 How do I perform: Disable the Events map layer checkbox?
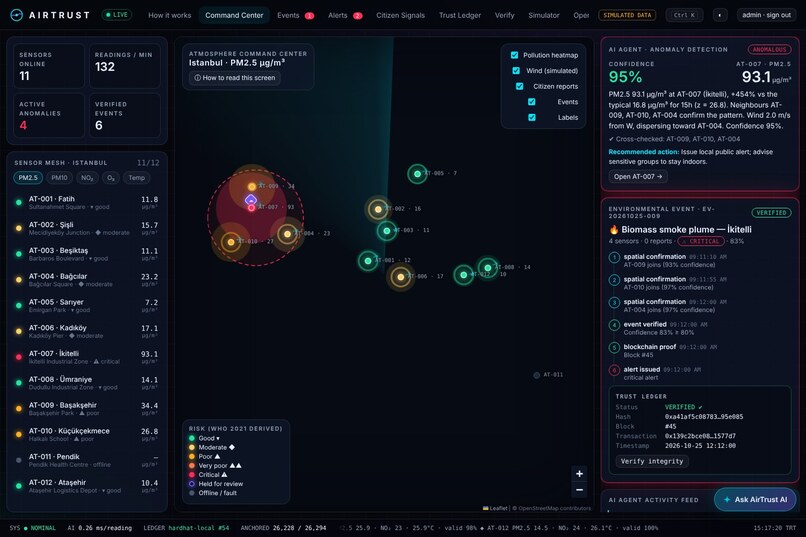(x=532, y=102)
